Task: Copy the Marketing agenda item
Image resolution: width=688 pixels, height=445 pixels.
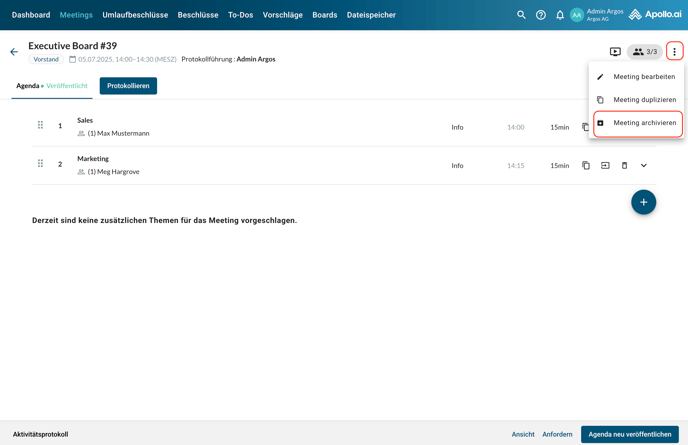Action: (x=586, y=166)
